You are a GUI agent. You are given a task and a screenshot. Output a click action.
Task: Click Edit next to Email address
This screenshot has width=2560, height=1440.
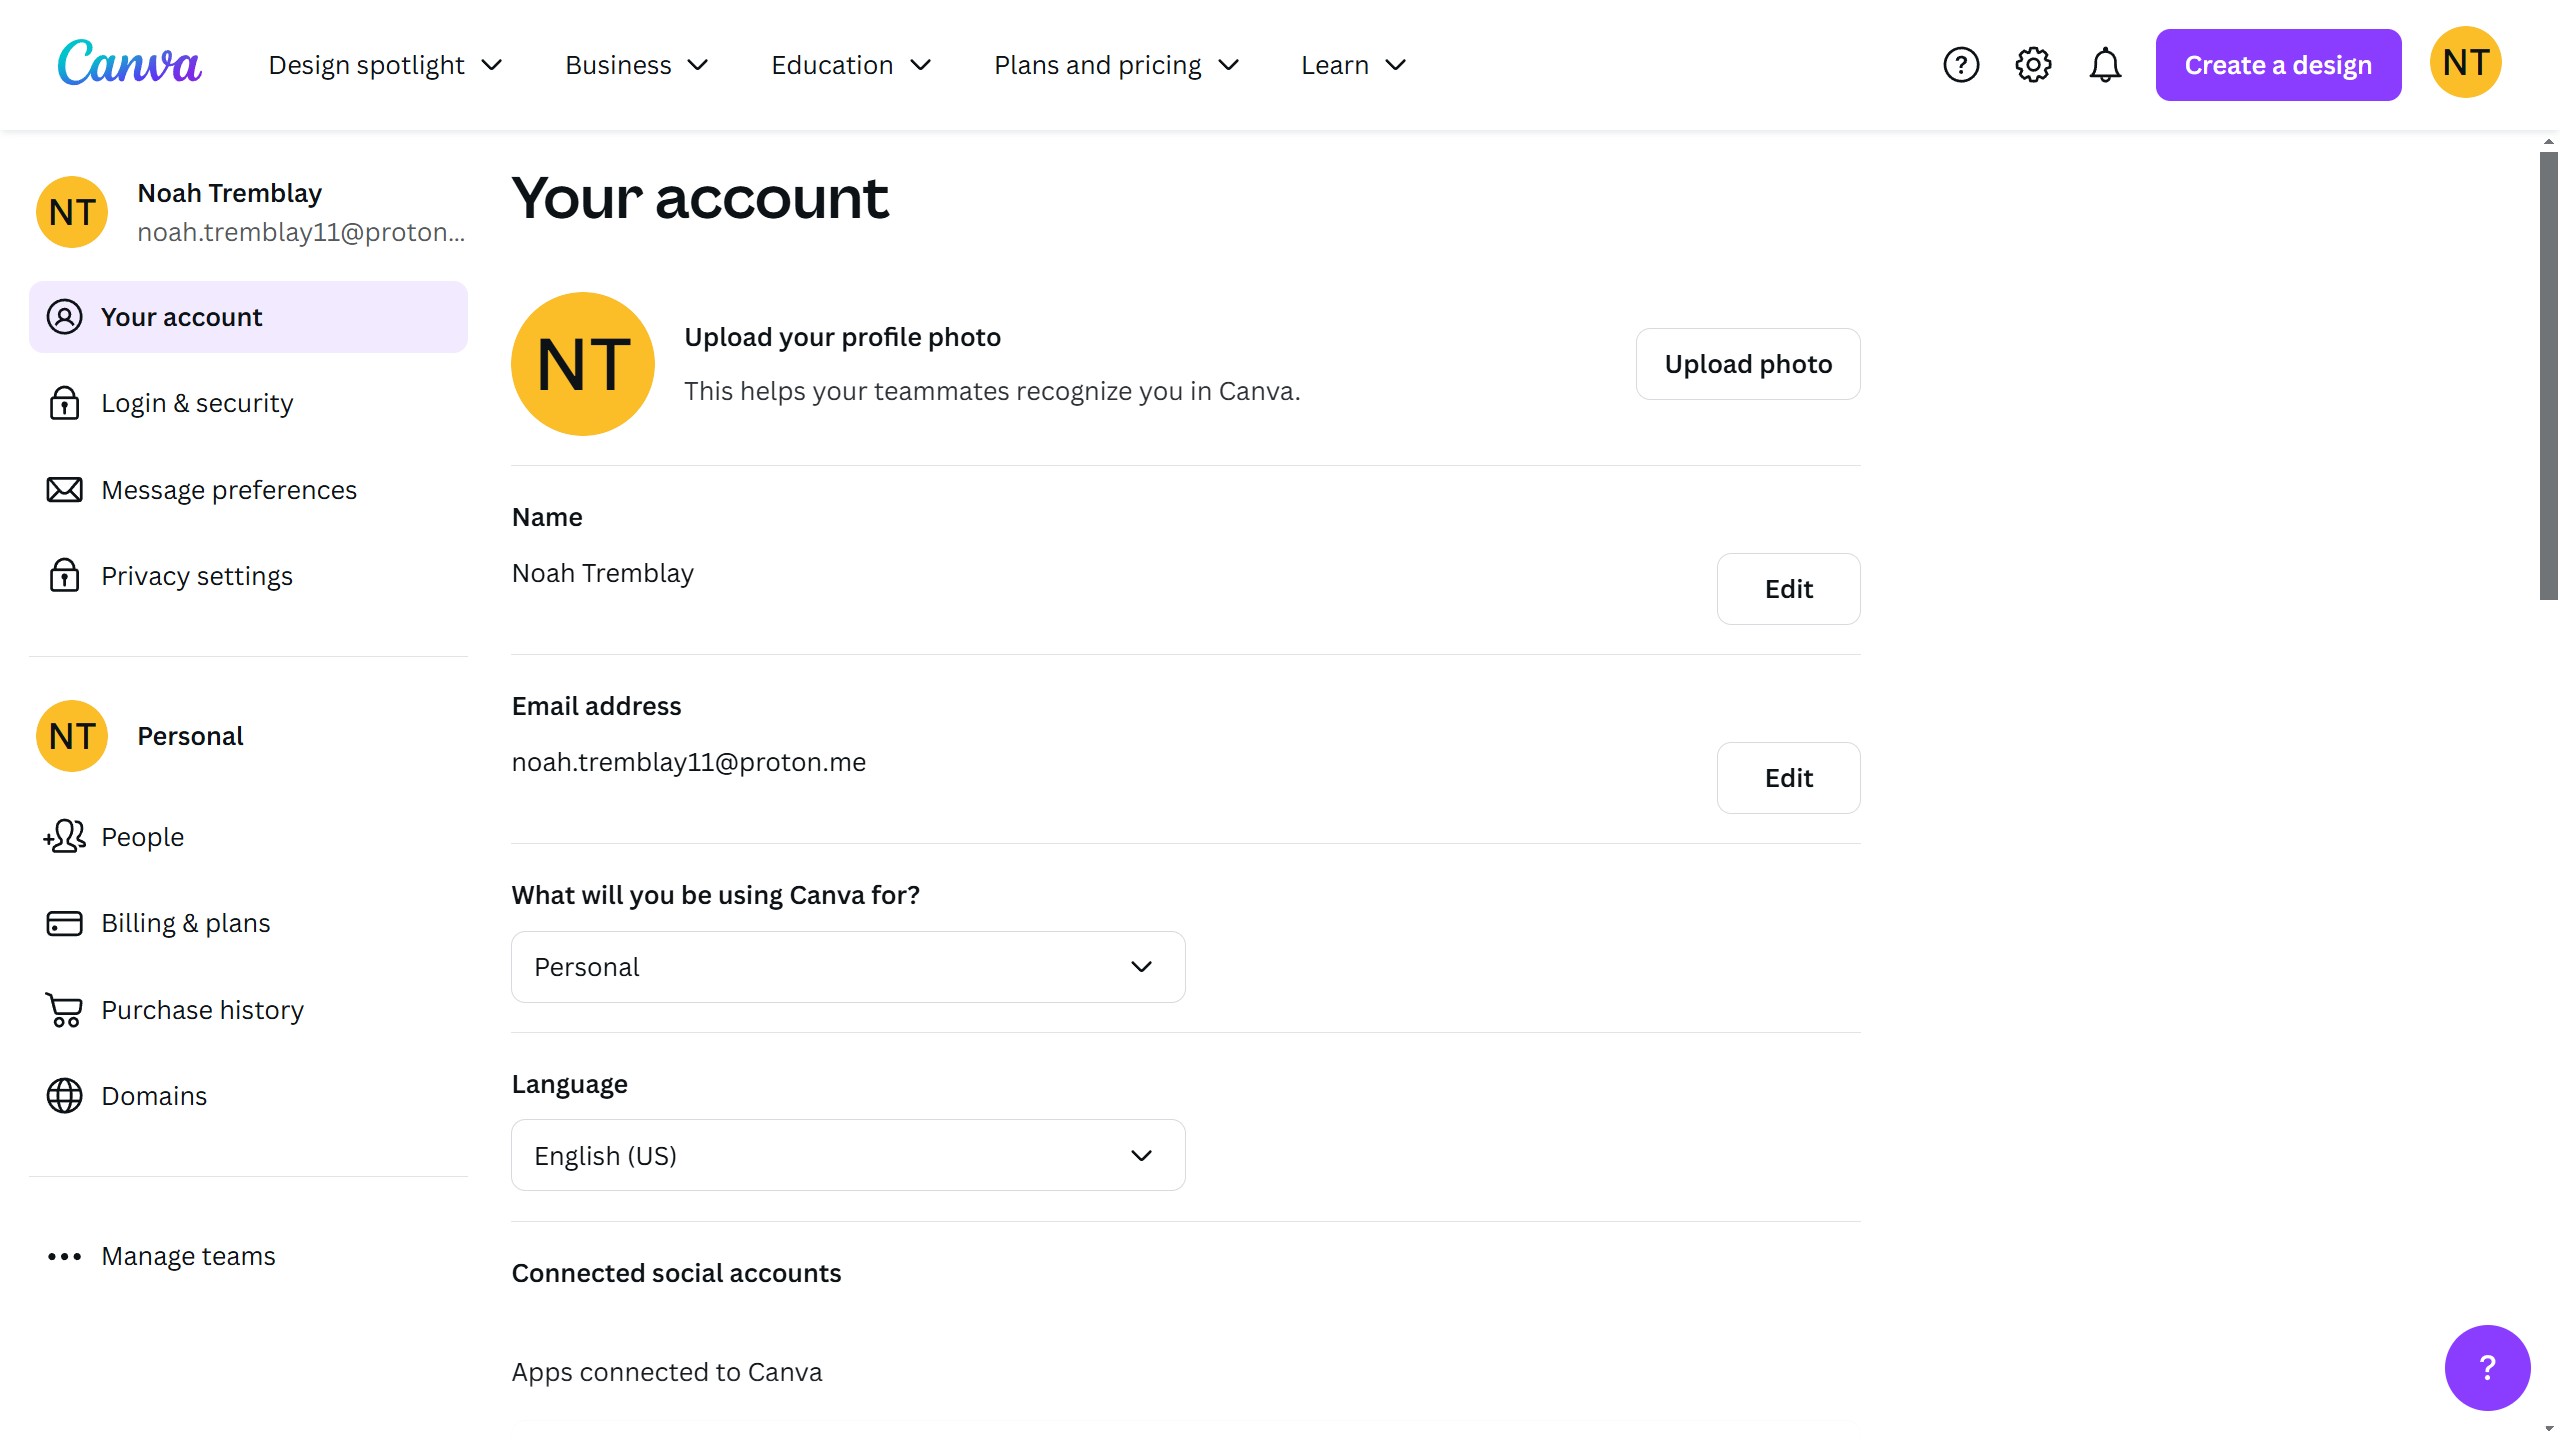1787,778
